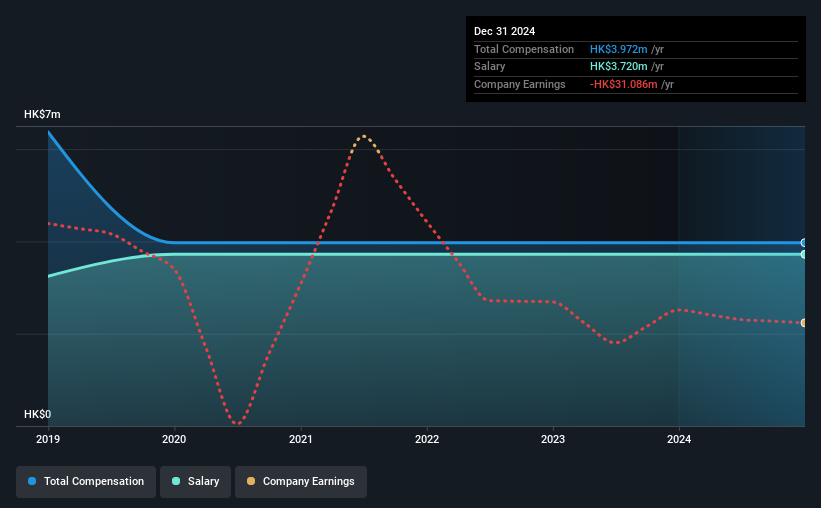Click the 2020 x-axis label
This screenshot has width=821, height=508.
point(174,439)
